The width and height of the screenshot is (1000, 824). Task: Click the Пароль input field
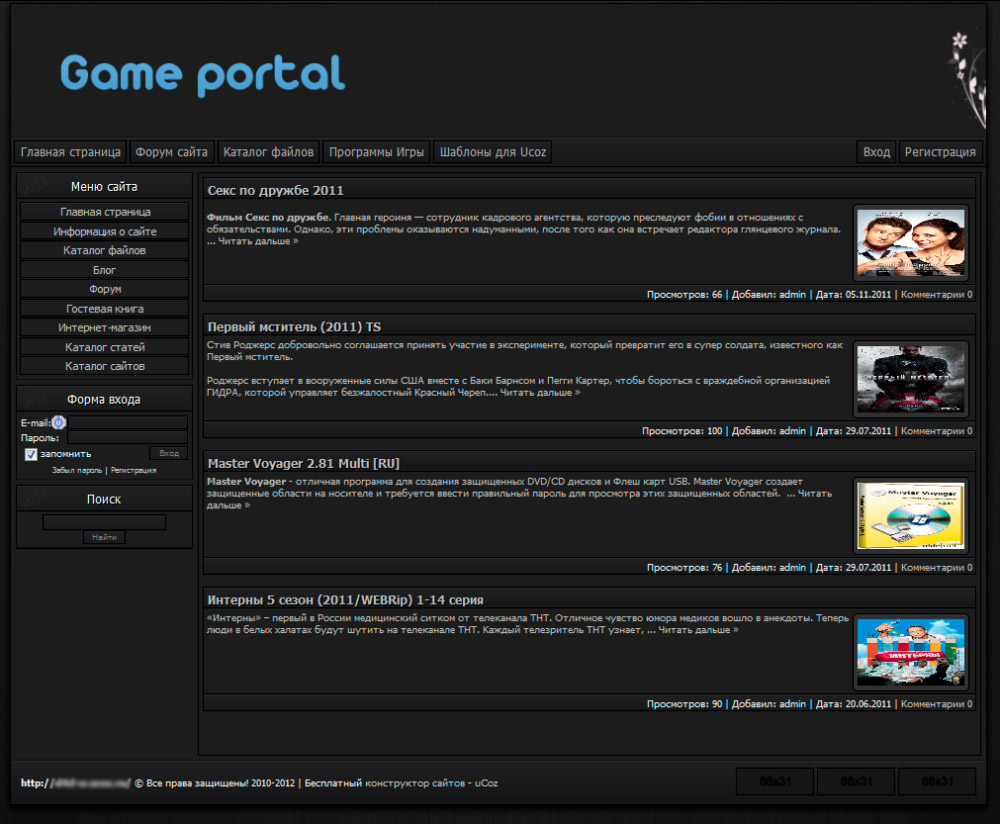(127, 438)
